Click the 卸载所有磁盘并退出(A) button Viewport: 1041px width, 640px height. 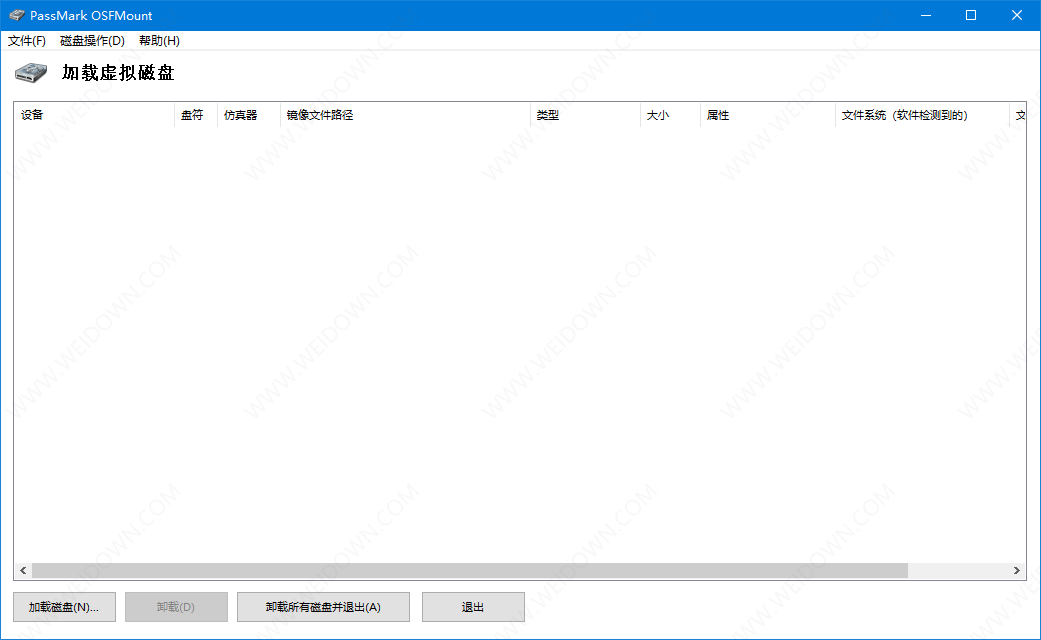point(323,607)
